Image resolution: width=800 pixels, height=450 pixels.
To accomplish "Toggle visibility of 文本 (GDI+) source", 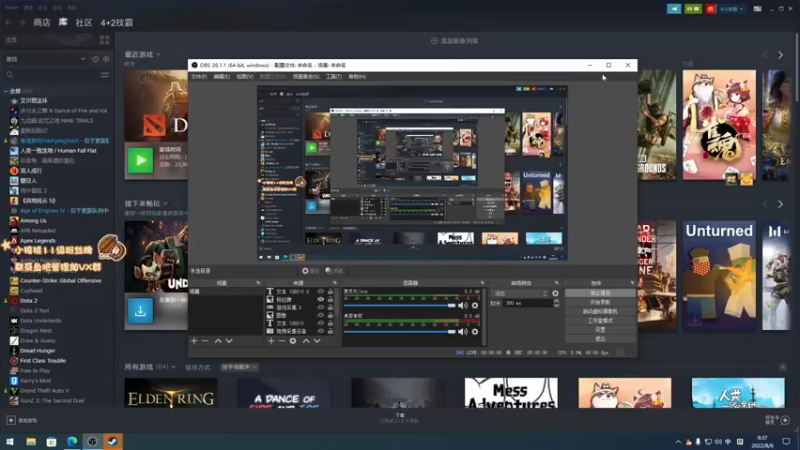I will (x=320, y=323).
